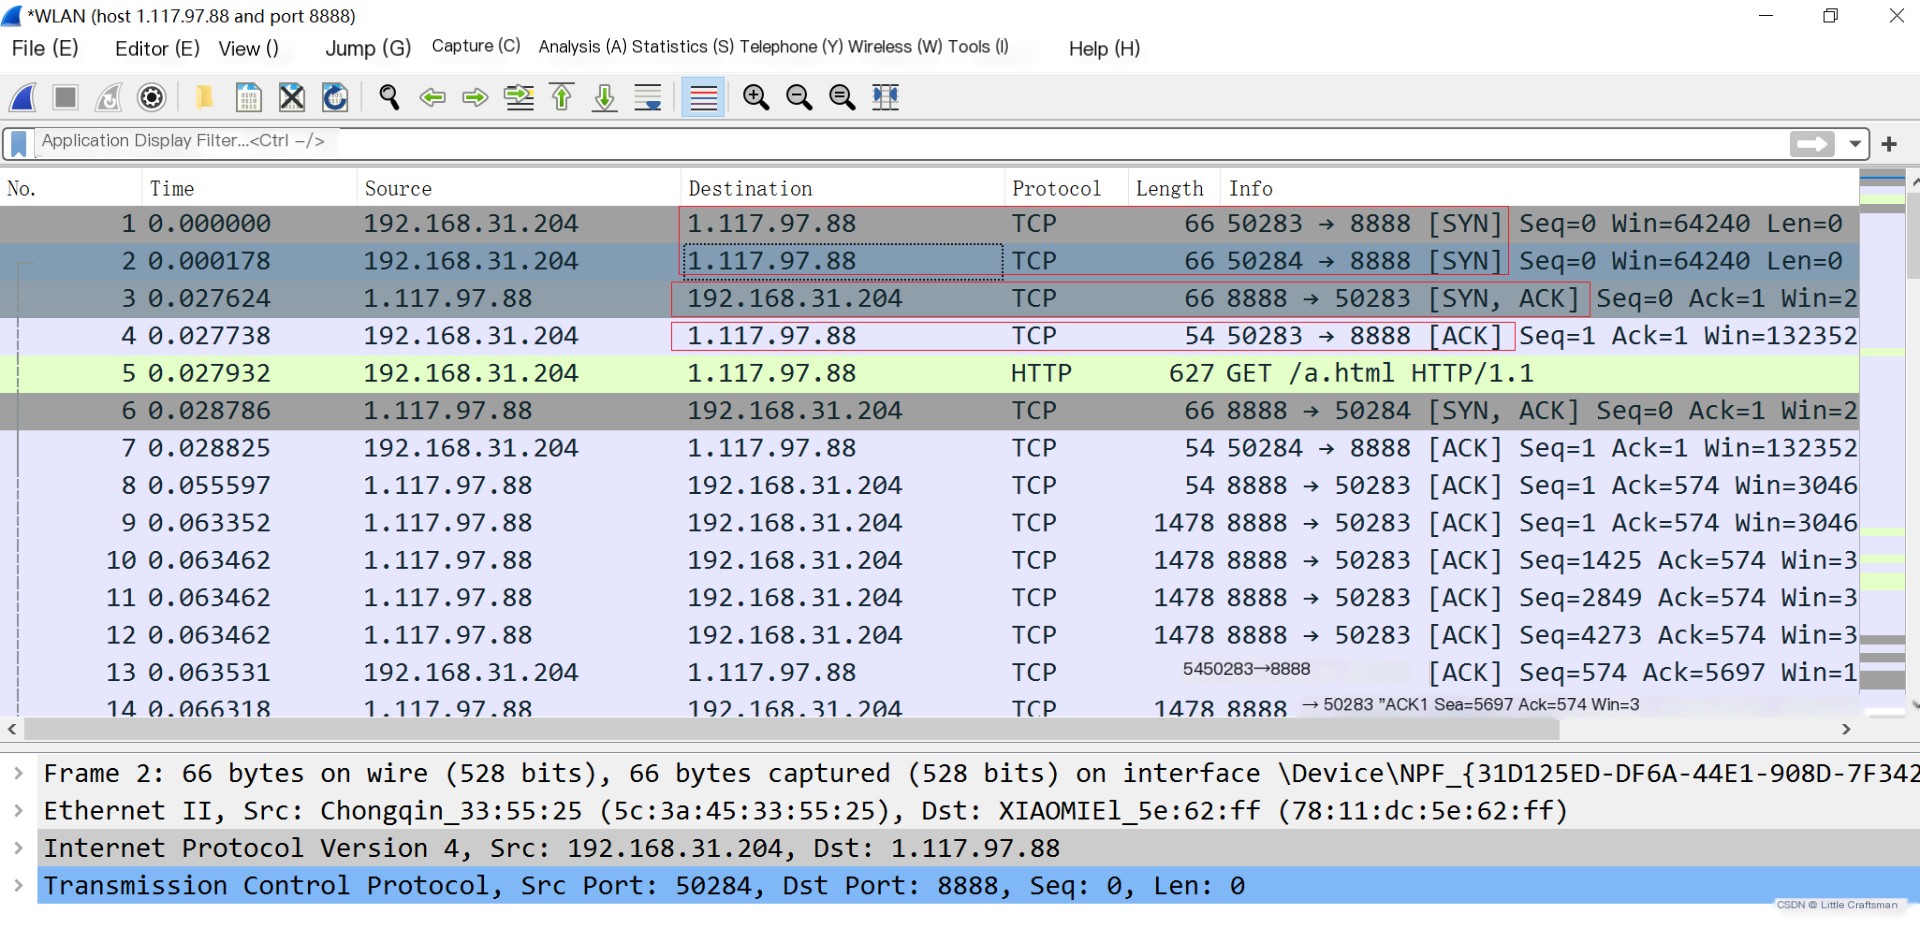
Task: Sort packets by Length column
Action: (1174, 188)
